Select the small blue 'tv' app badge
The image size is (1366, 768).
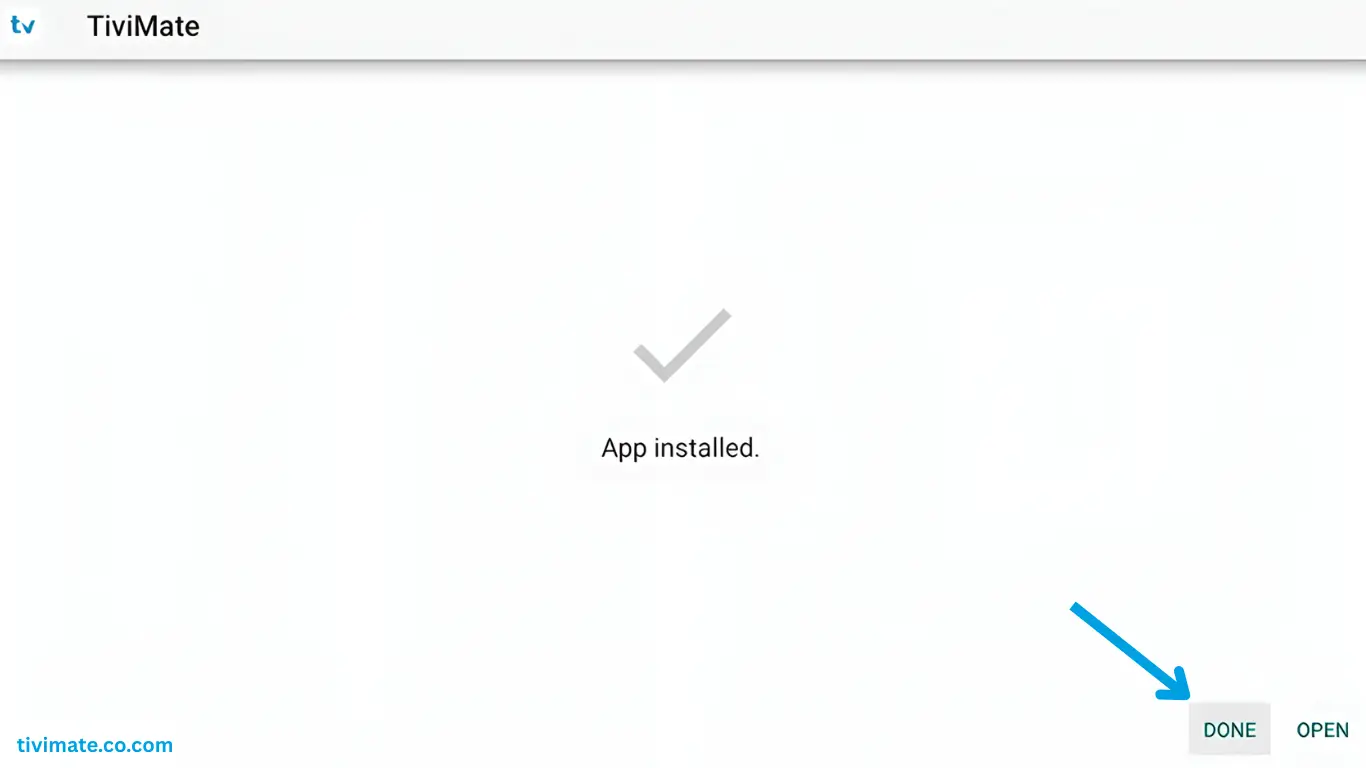[22, 25]
